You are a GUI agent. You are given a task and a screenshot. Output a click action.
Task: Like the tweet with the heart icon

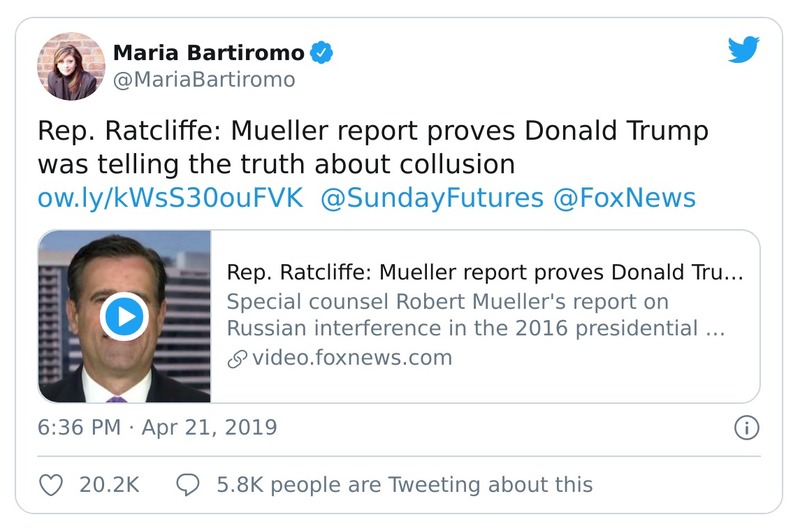pos(51,485)
